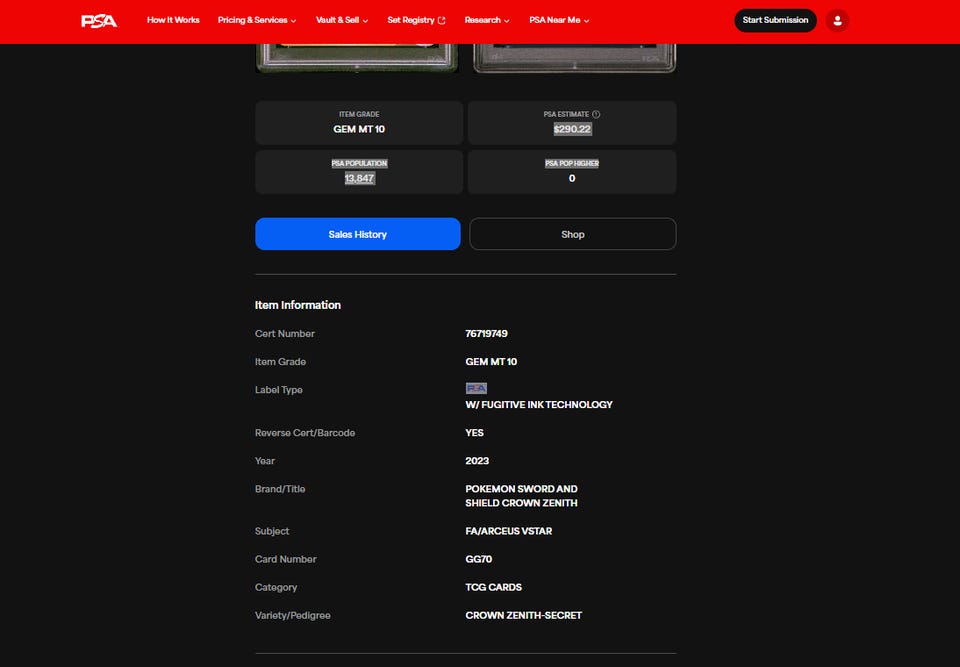
Task: Click the PSA Estimate info icon
Action: [596, 115]
